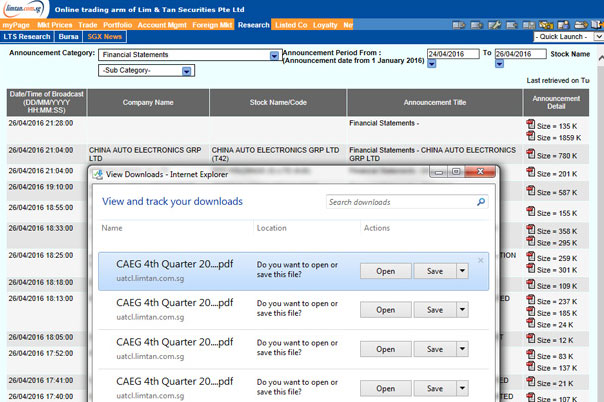604x402 pixels.
Task: Open PDF icon sized 259 K
Action: click(x=531, y=257)
